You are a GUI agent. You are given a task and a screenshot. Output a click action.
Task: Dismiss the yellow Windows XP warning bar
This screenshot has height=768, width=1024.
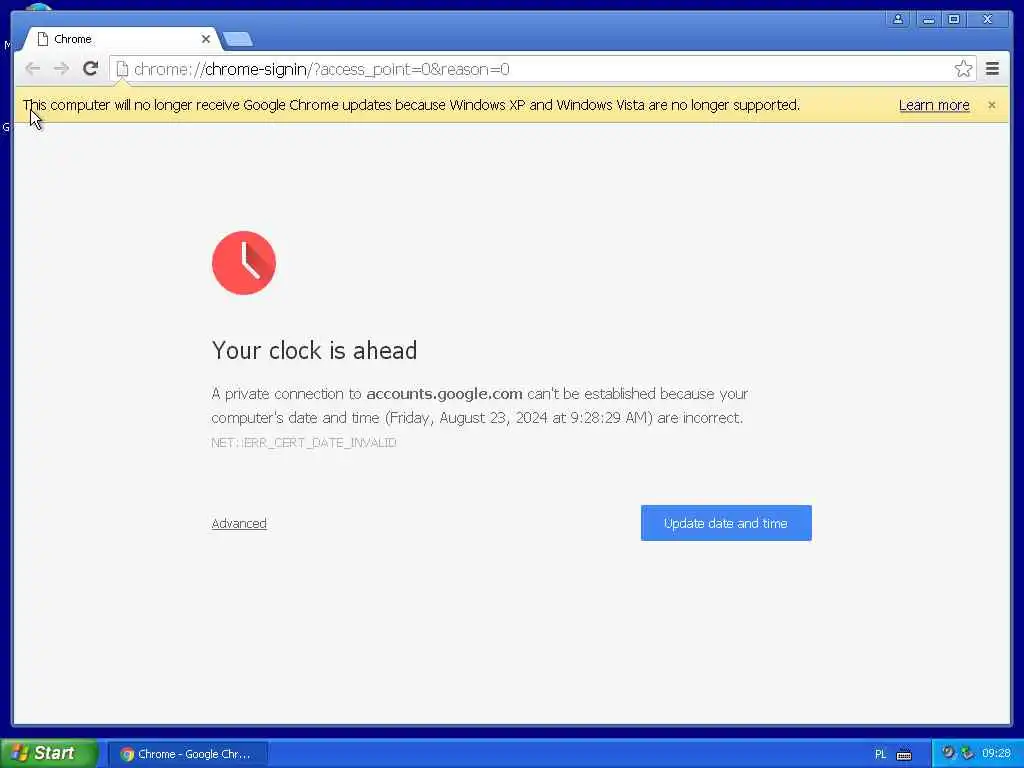tap(992, 105)
